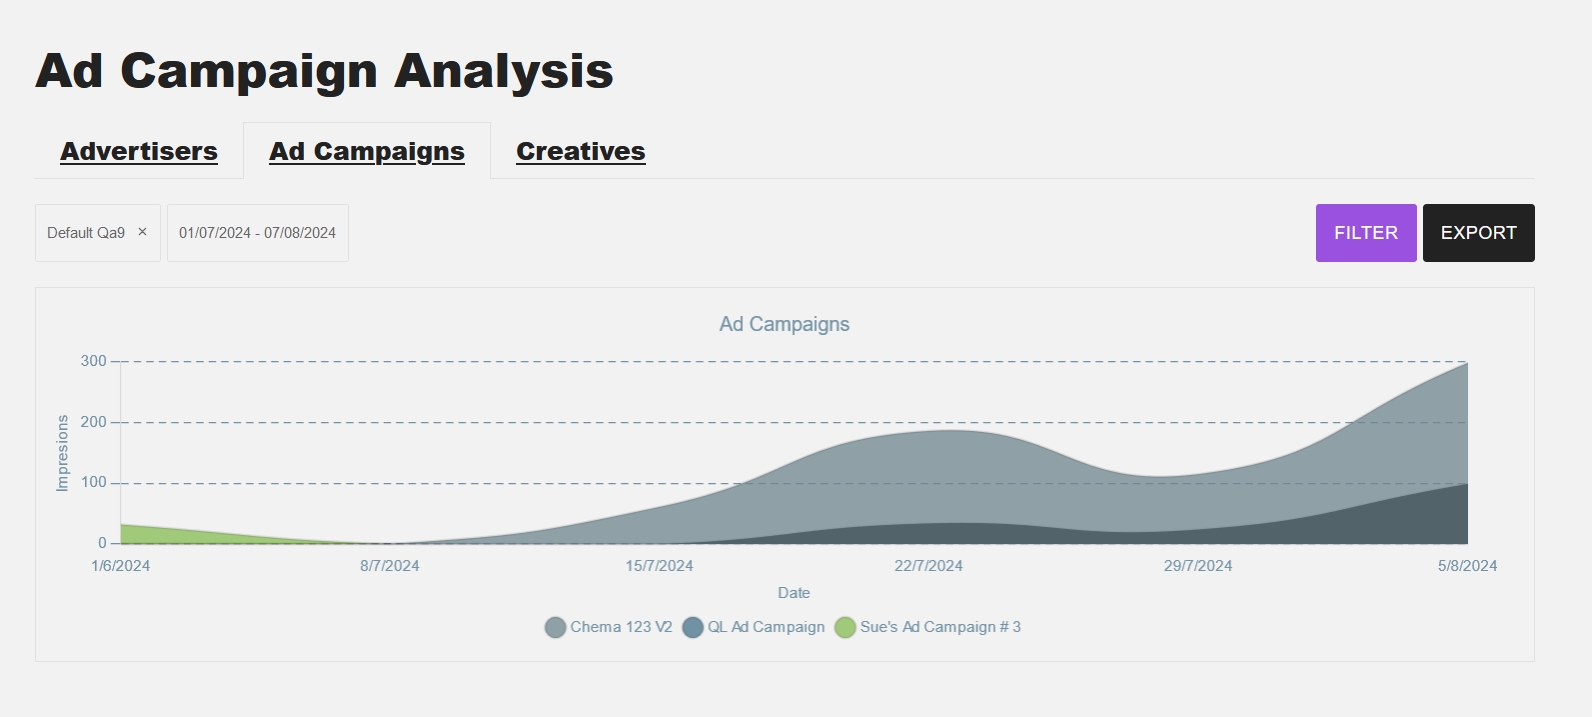This screenshot has height=717, width=1592.
Task: Click the Impresions y-axis title
Action: click(x=63, y=453)
